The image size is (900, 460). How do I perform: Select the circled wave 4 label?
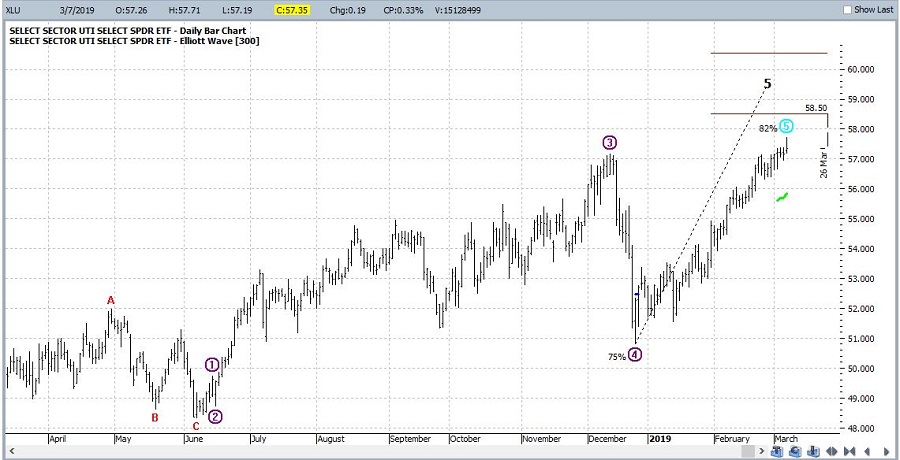pos(635,355)
